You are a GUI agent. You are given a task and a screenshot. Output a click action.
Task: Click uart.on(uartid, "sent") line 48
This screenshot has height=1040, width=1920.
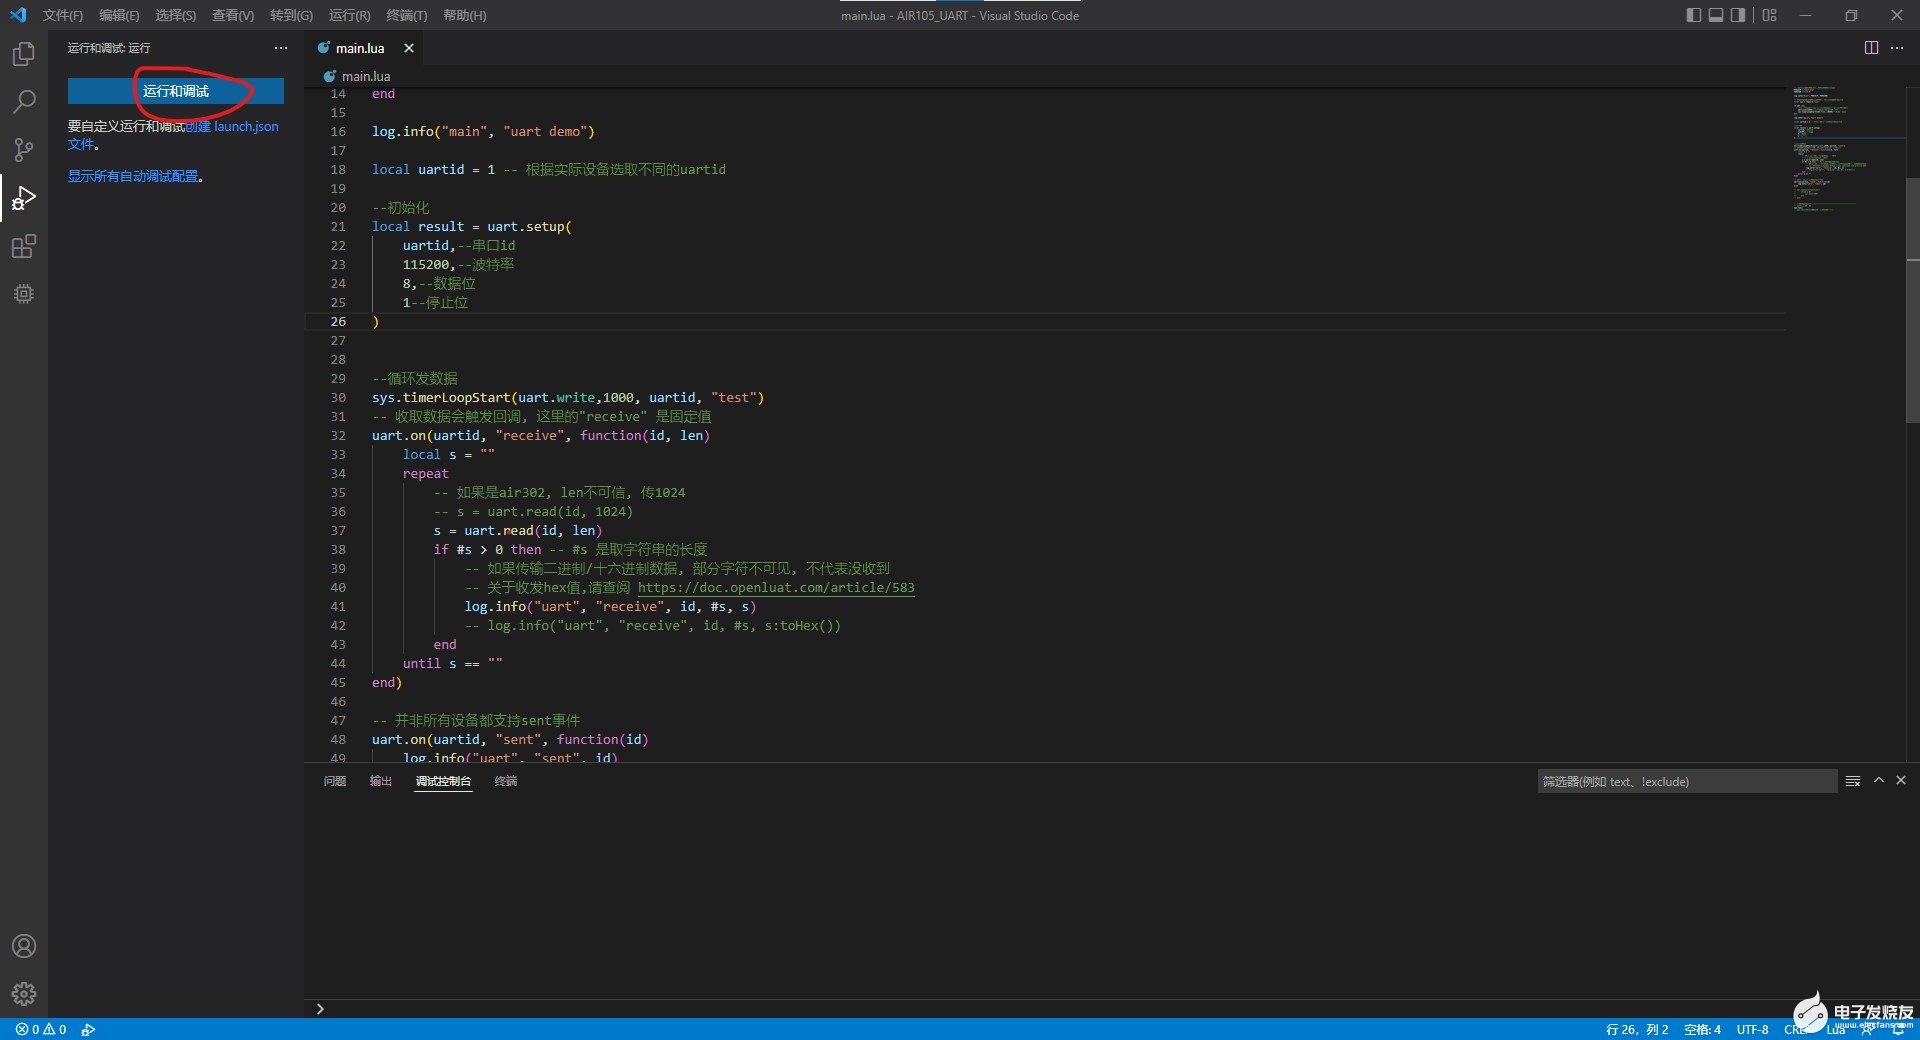[510, 739]
